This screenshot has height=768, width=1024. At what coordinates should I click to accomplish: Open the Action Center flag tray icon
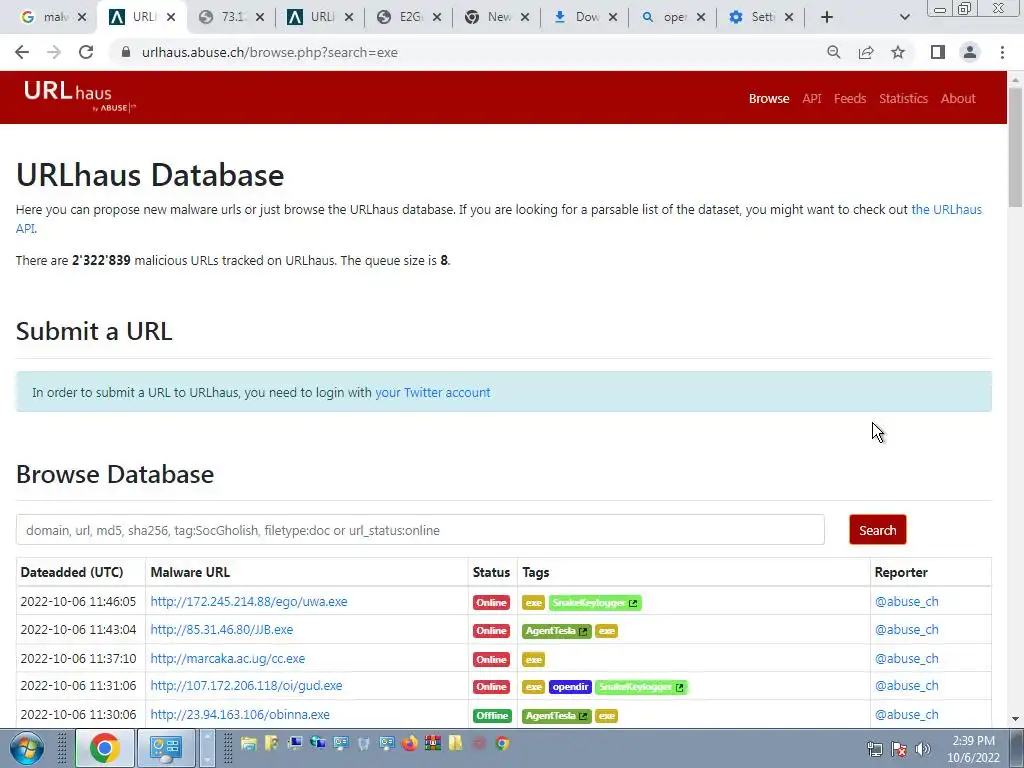(899, 749)
